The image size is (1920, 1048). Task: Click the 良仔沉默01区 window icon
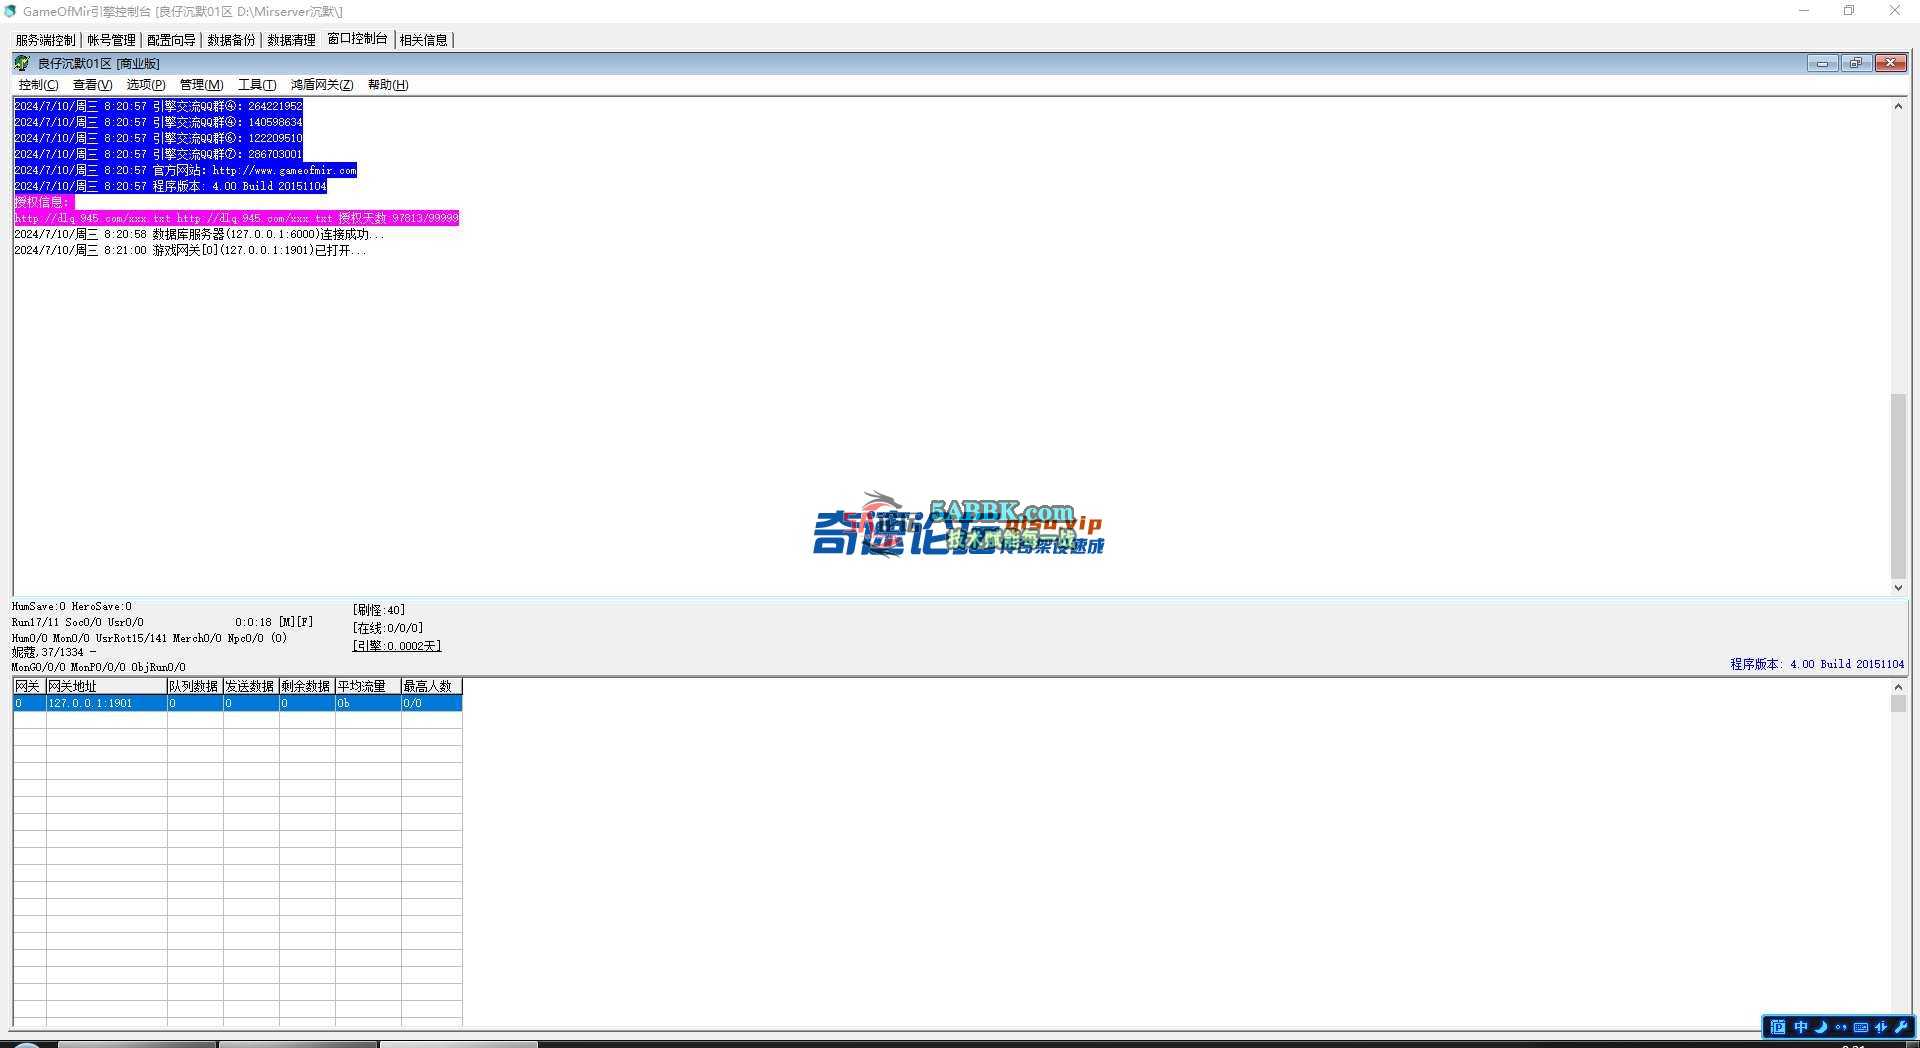(x=22, y=63)
